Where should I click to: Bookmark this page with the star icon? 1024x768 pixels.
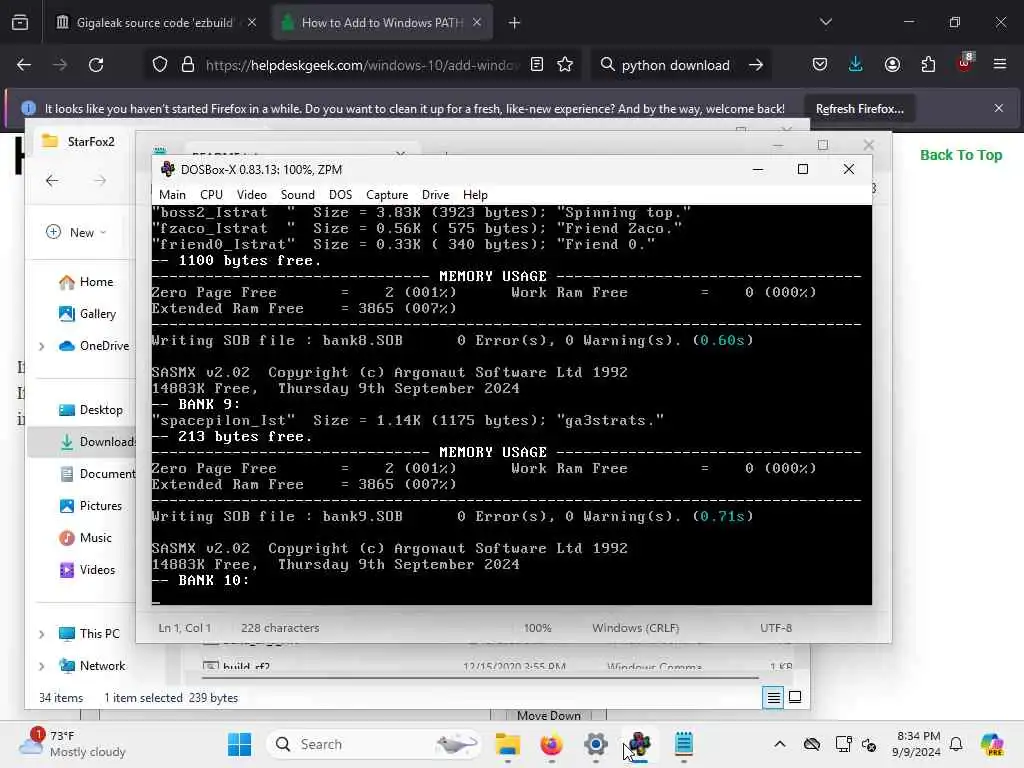[x=565, y=65]
